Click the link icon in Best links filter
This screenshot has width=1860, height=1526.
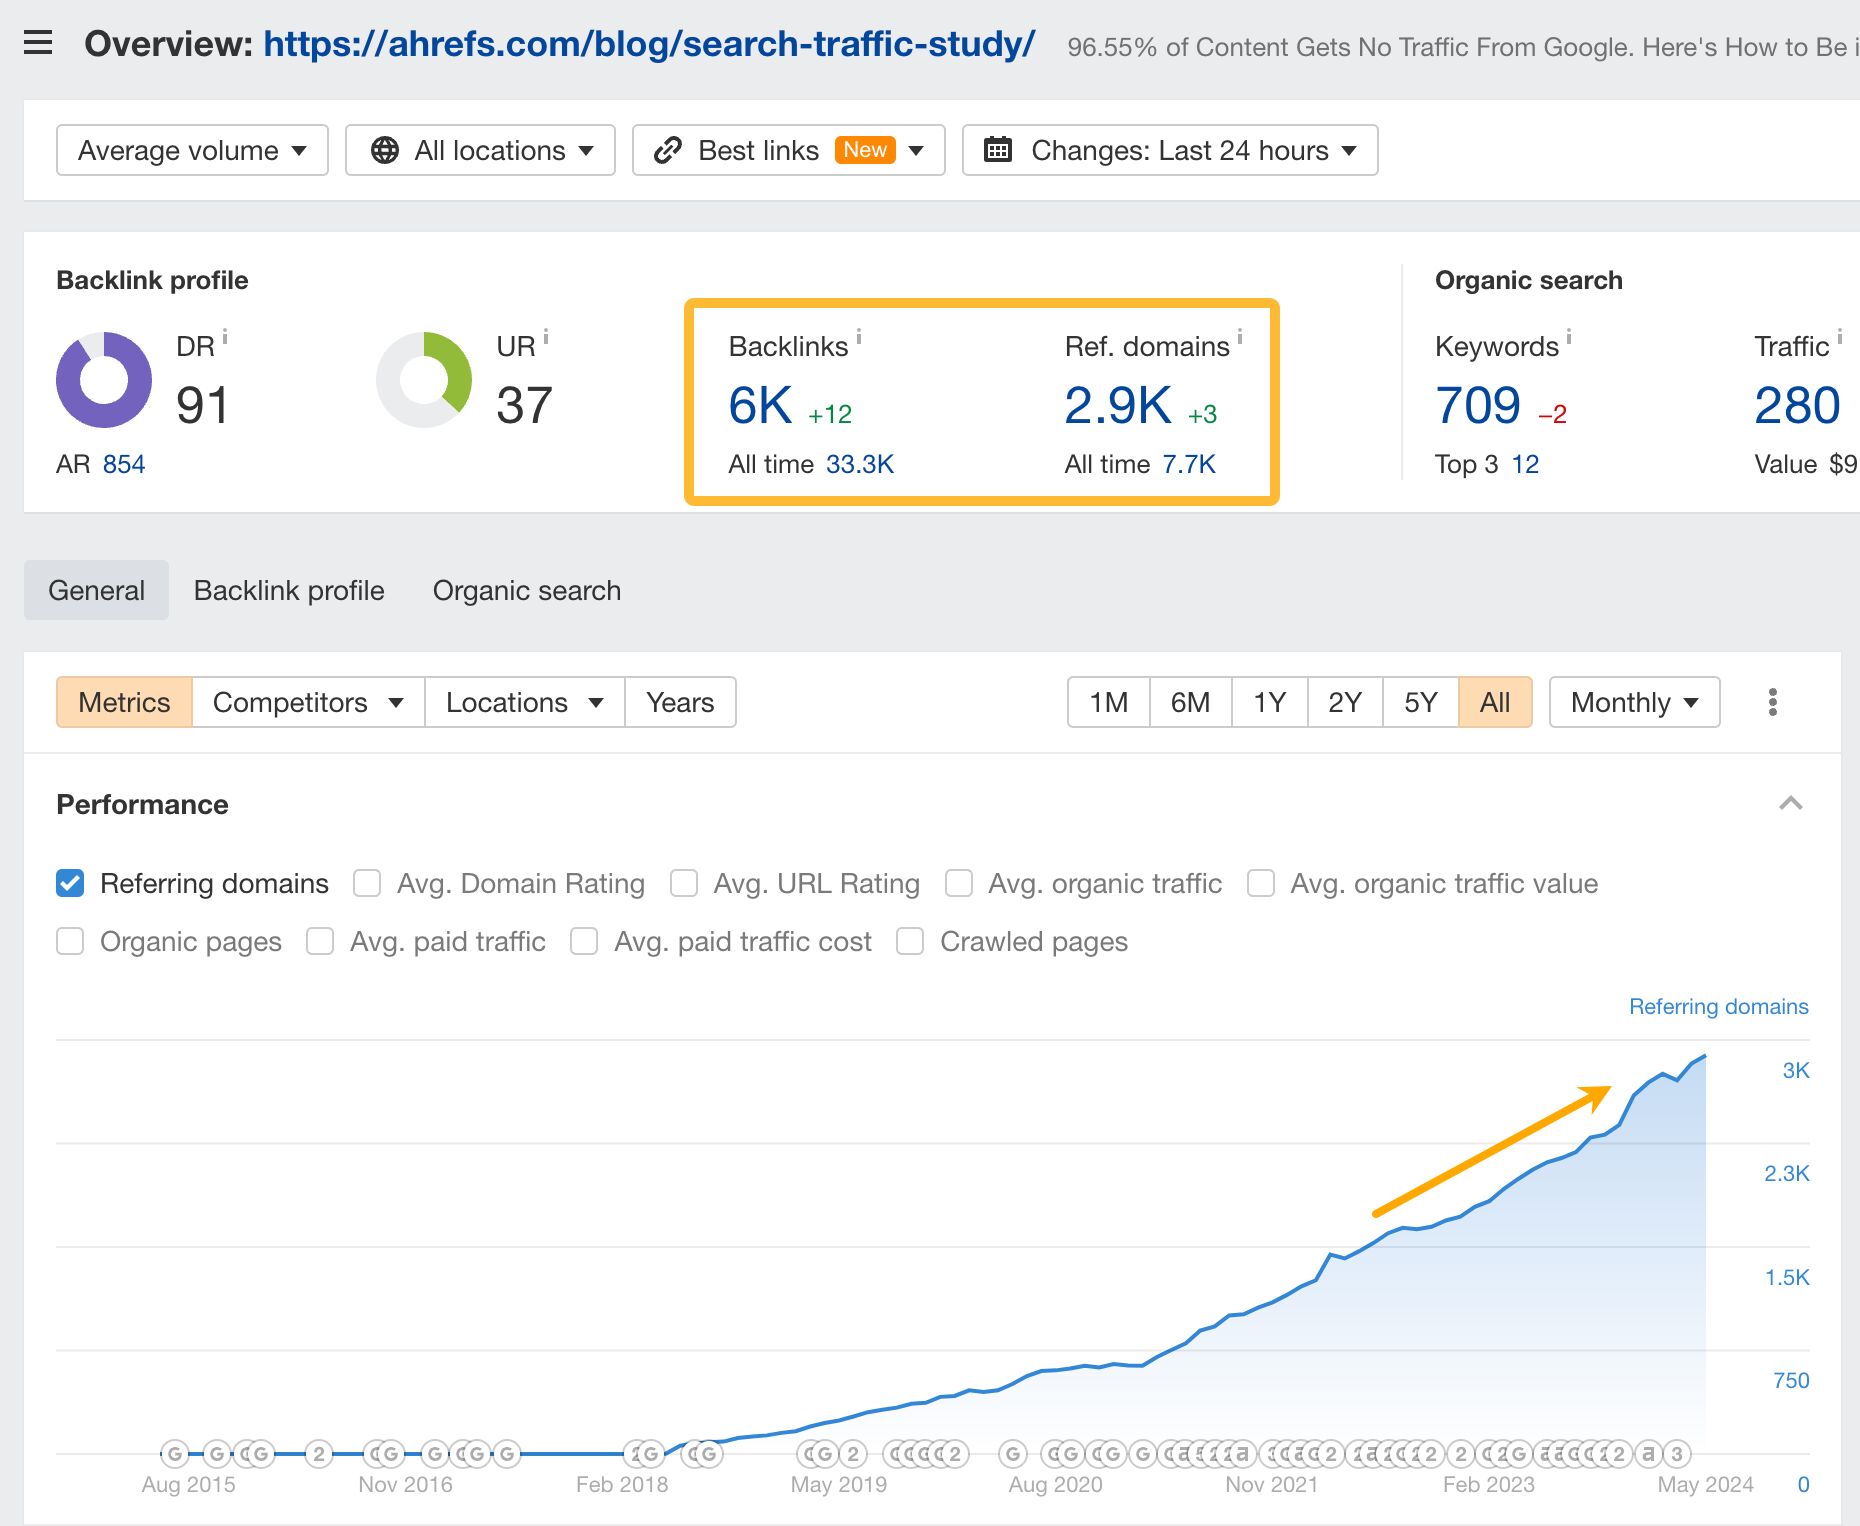coord(667,150)
